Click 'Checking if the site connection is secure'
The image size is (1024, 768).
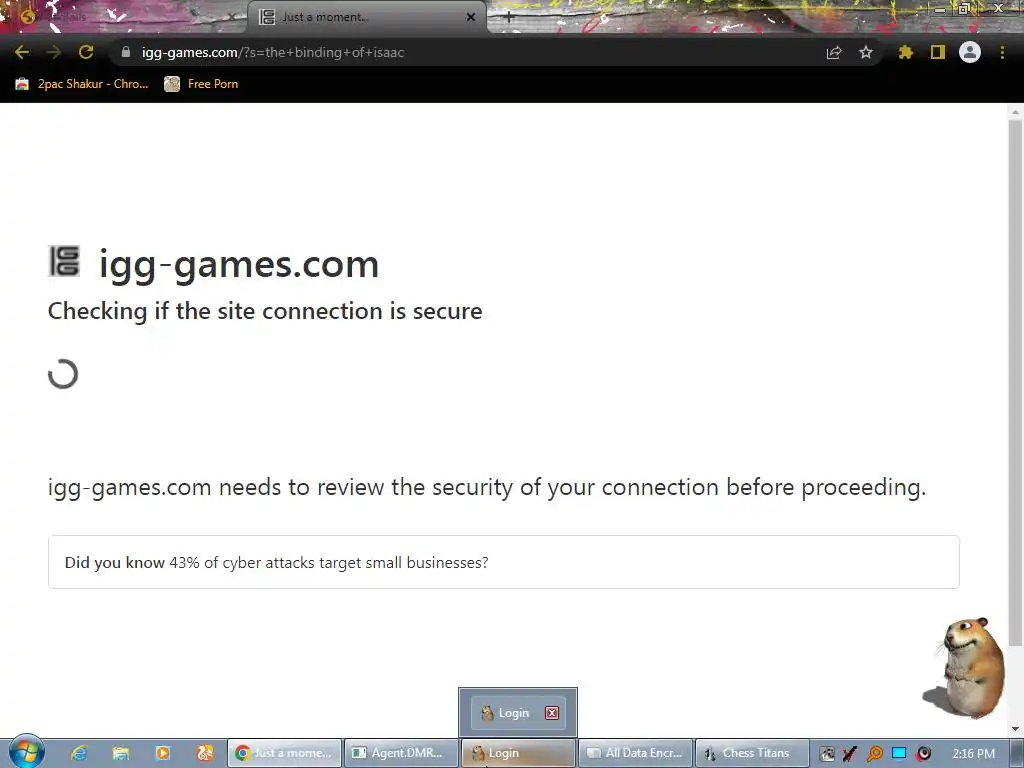(x=265, y=311)
